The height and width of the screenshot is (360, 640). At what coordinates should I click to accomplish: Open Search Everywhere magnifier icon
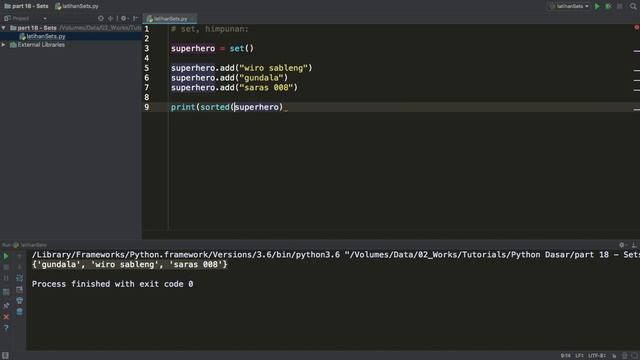coord(633,6)
